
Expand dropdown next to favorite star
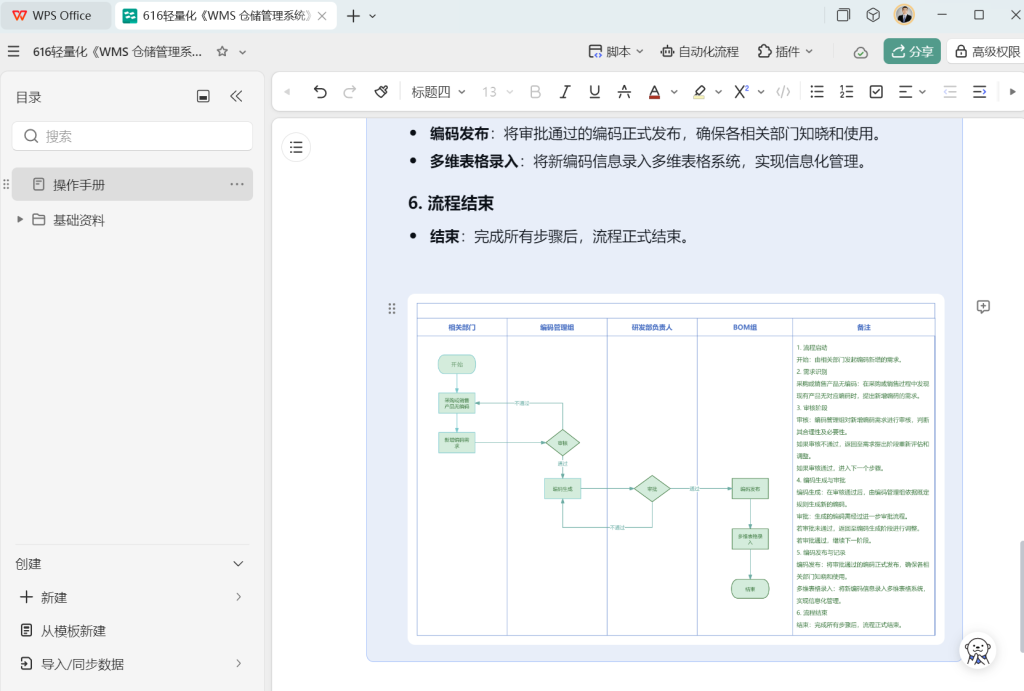pos(242,52)
